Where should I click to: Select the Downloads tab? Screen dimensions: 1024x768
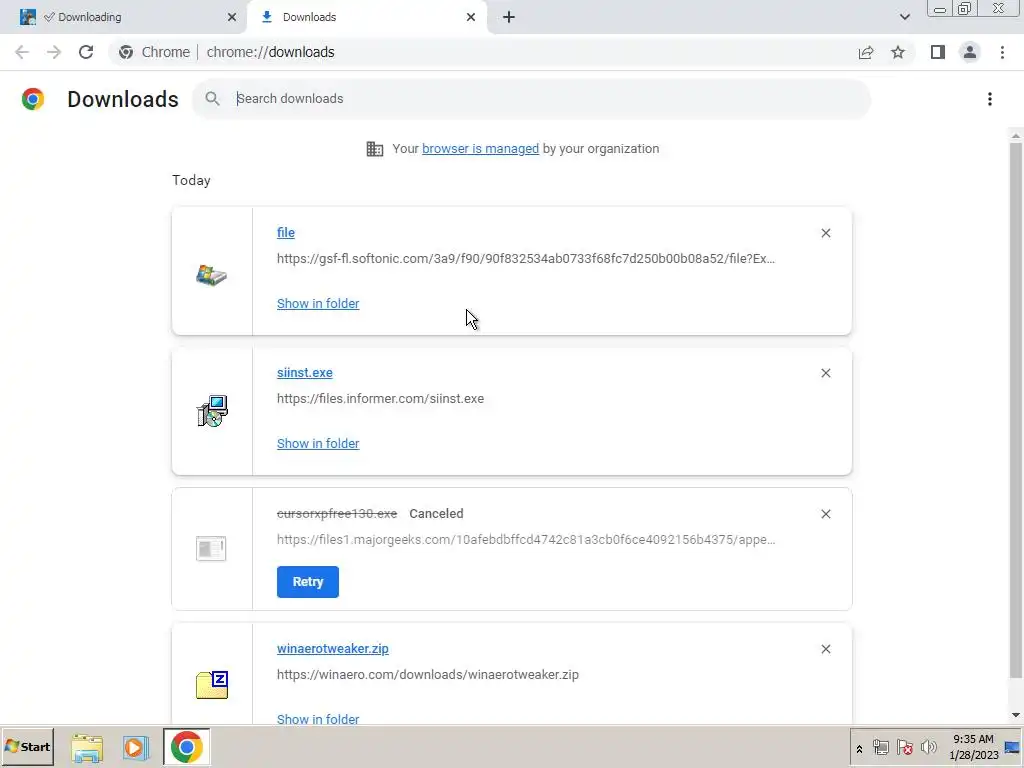click(x=366, y=17)
